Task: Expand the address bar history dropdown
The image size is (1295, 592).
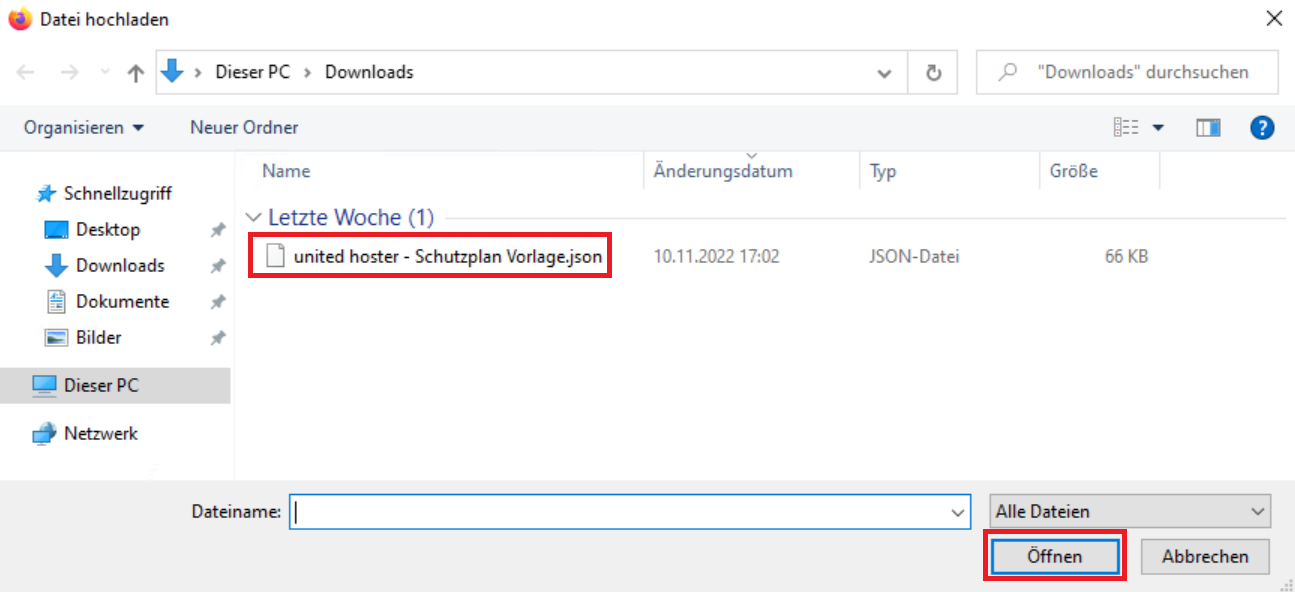Action: pos(885,73)
